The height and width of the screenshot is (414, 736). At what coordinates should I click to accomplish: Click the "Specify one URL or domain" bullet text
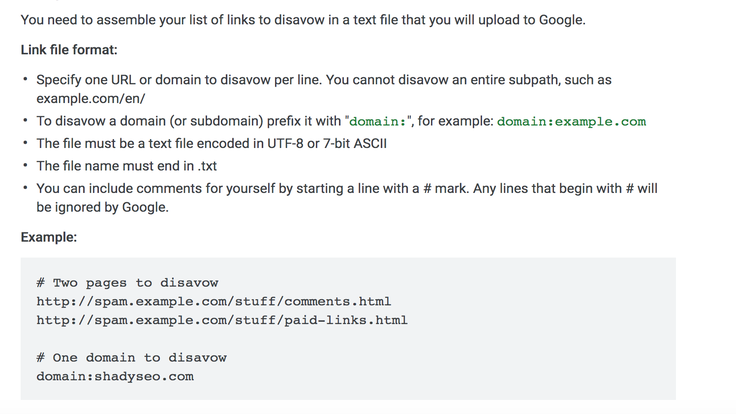[x=324, y=89]
